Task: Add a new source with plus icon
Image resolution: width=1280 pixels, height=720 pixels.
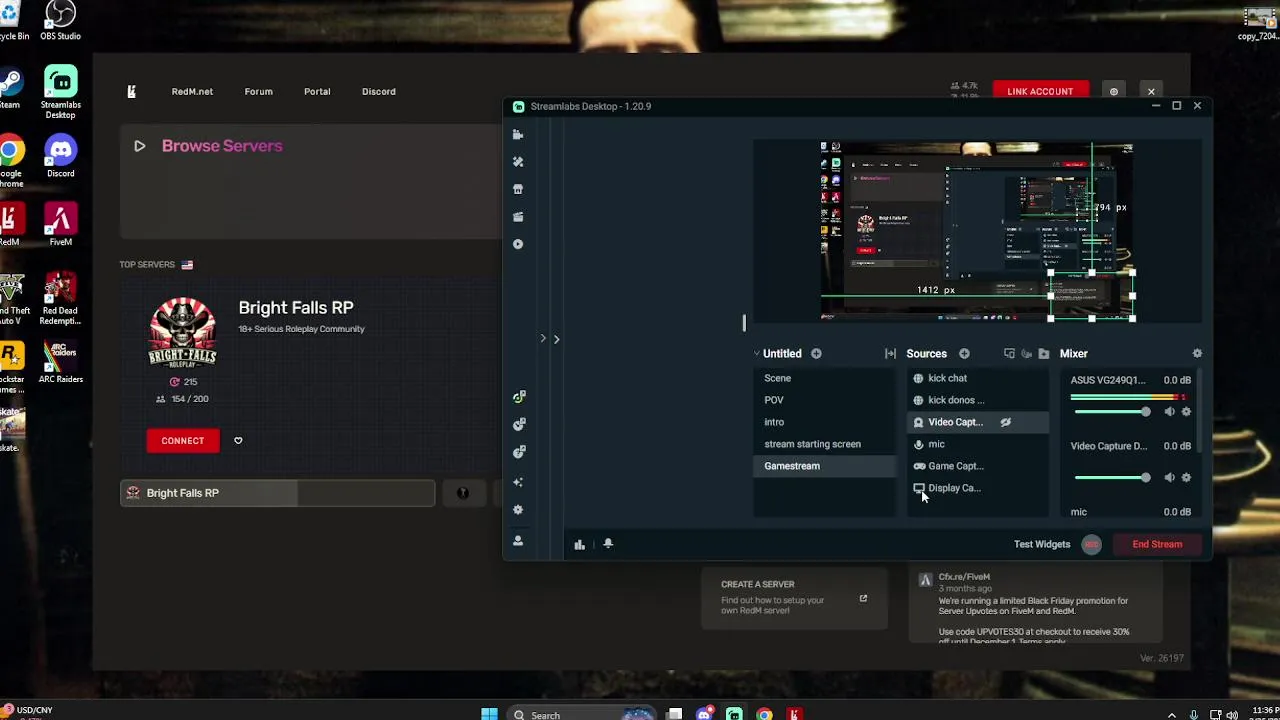Action: click(x=964, y=353)
